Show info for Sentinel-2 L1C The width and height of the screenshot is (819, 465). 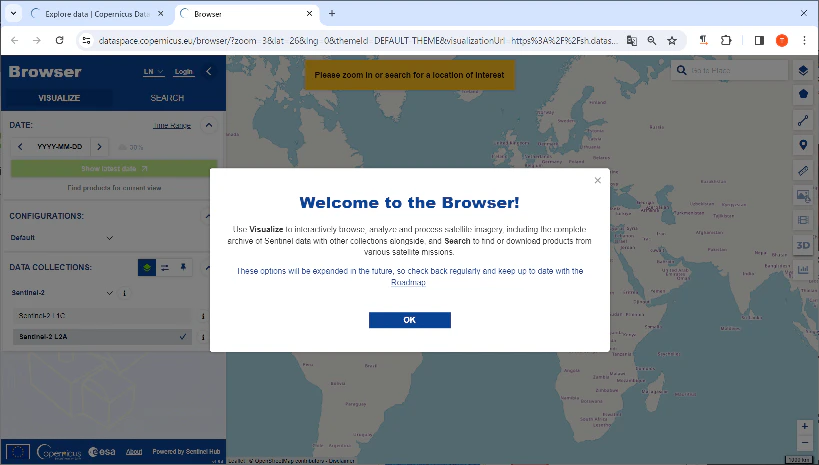coord(203,316)
